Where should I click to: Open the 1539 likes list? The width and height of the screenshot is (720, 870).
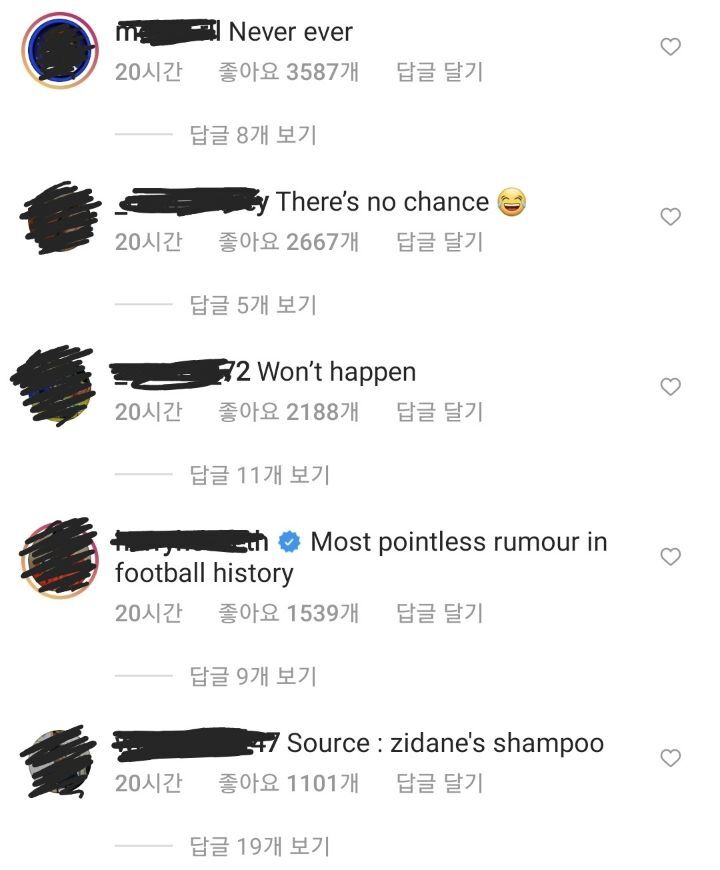pyautogui.click(x=288, y=613)
